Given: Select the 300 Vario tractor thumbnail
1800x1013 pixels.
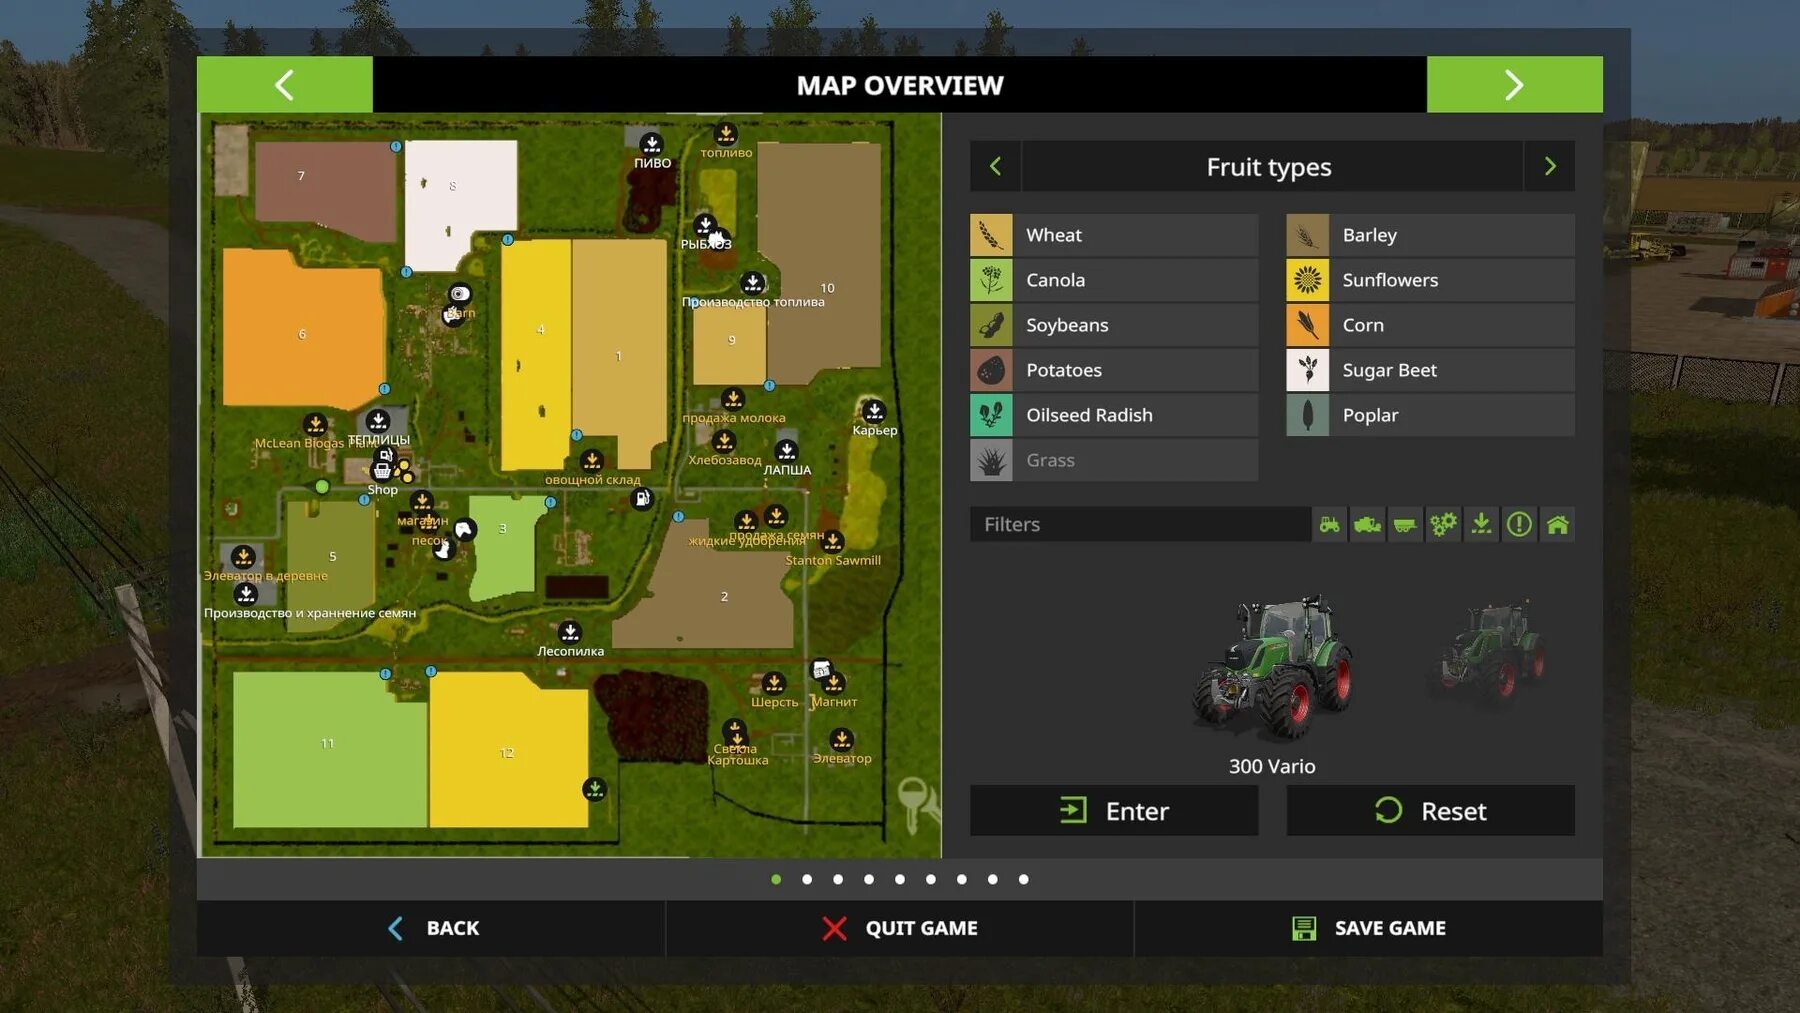Looking at the screenshot, I should pos(1272,667).
